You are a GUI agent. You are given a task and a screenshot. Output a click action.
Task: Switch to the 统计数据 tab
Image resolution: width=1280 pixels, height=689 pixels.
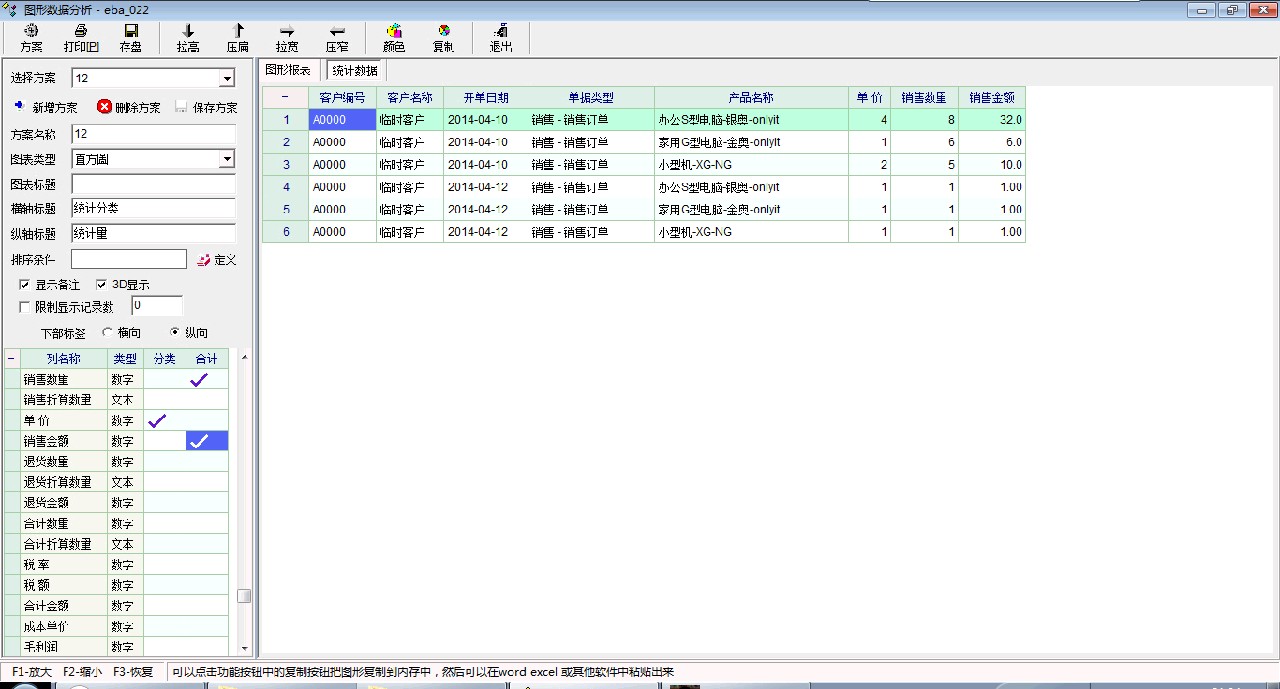[355, 70]
